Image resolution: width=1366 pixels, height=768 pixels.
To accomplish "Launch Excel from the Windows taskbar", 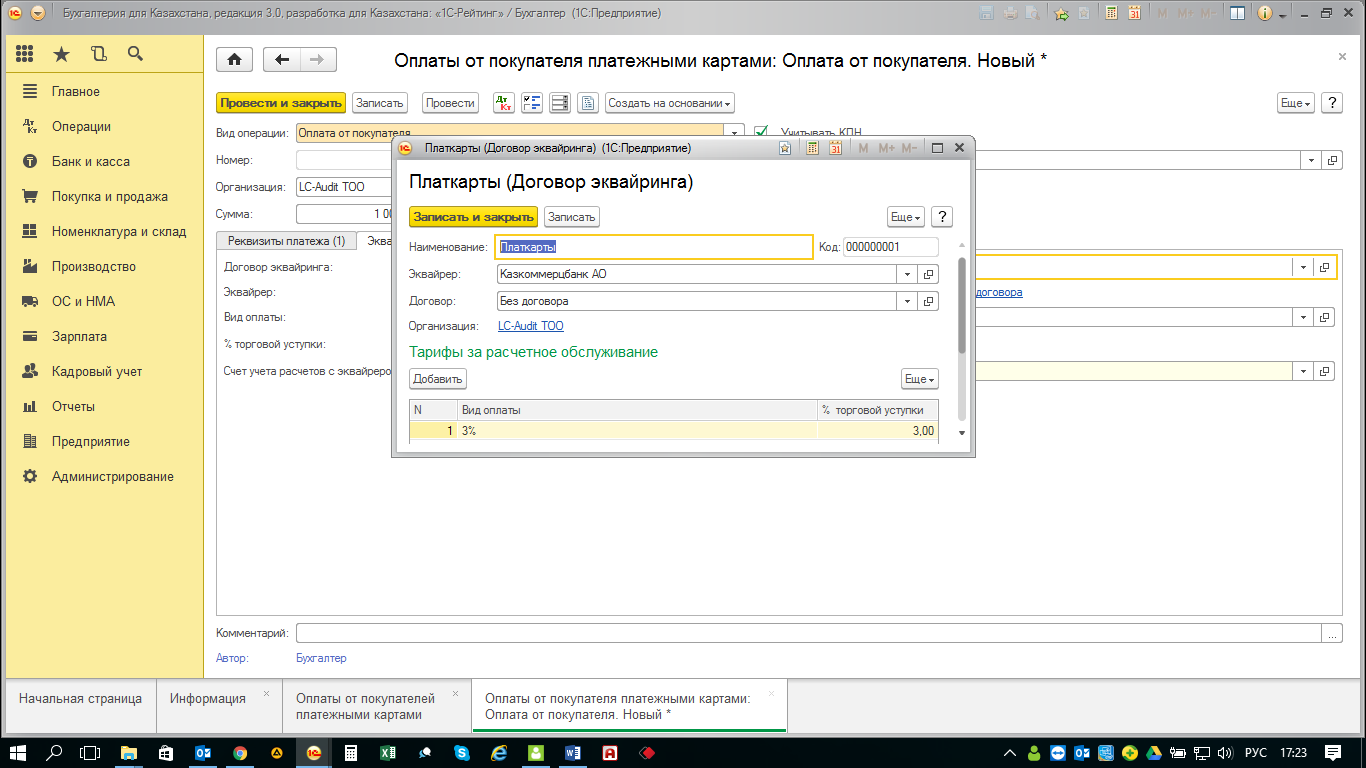I will [387, 753].
